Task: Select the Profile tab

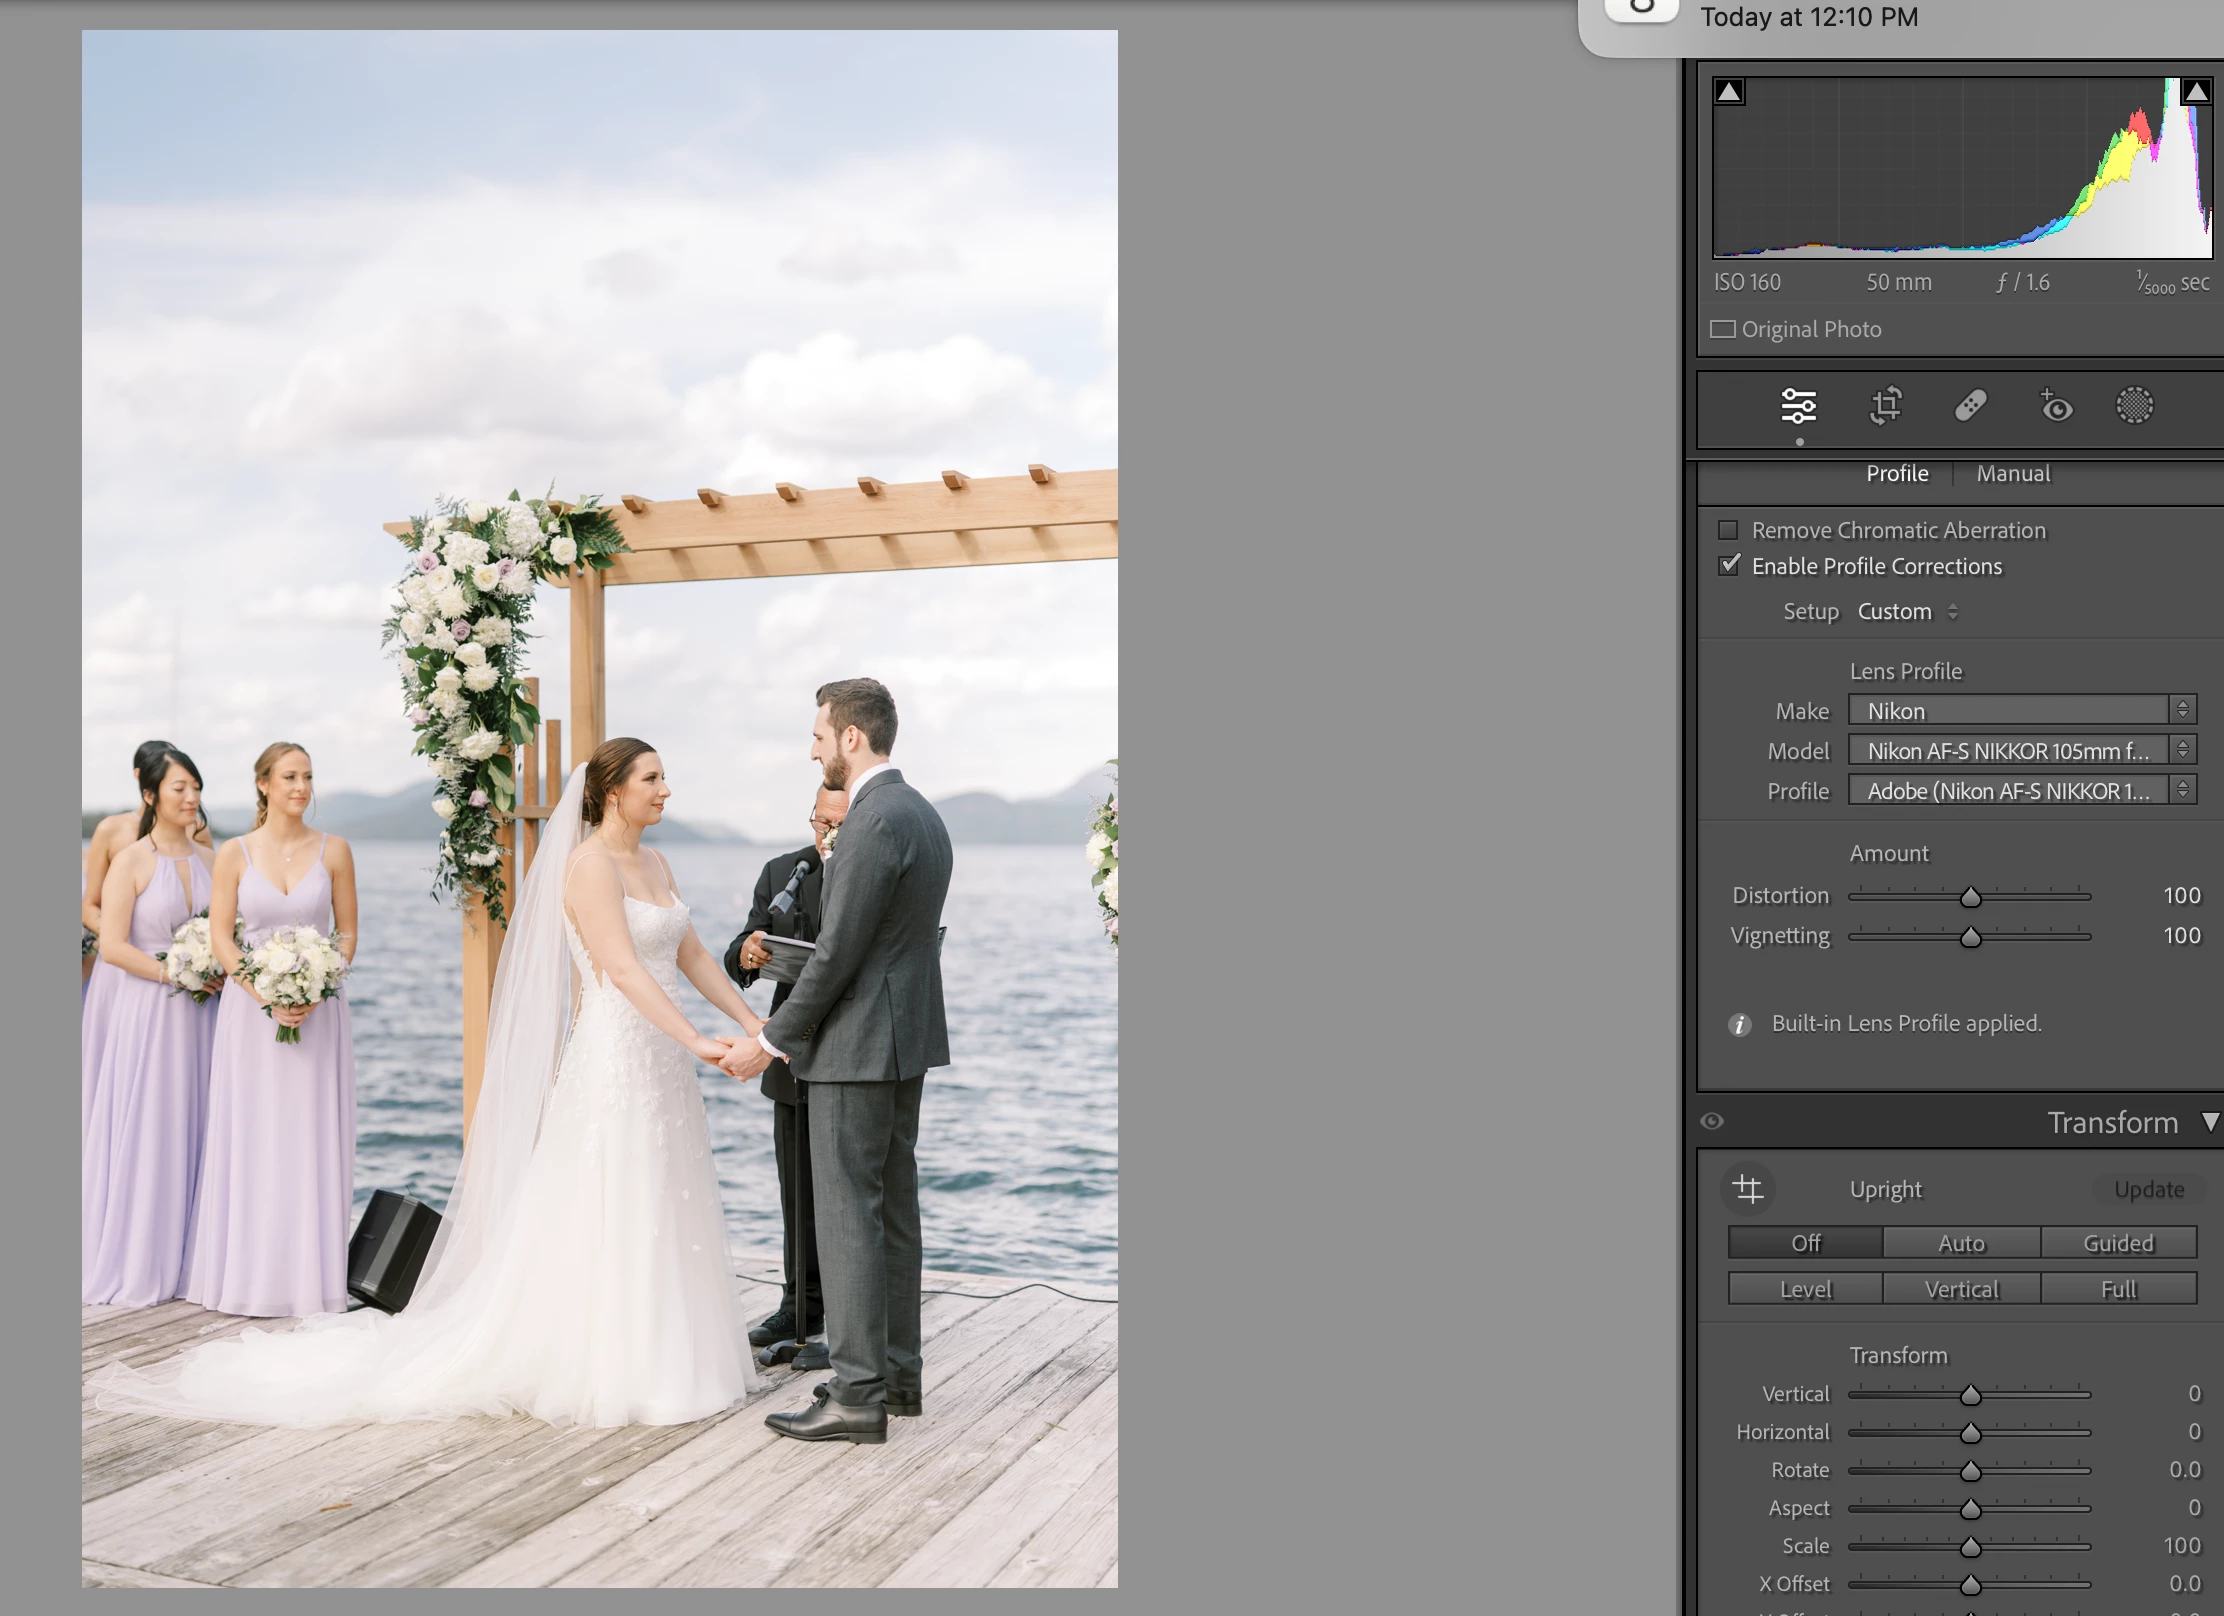Action: tap(1896, 474)
